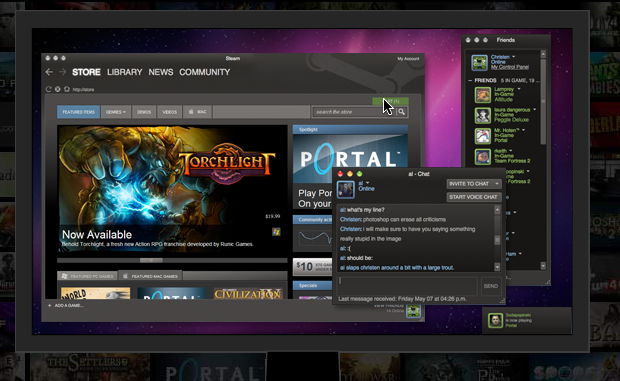Click Add a Game at the bottom
Screen dimensions: 620x381
coord(68,306)
